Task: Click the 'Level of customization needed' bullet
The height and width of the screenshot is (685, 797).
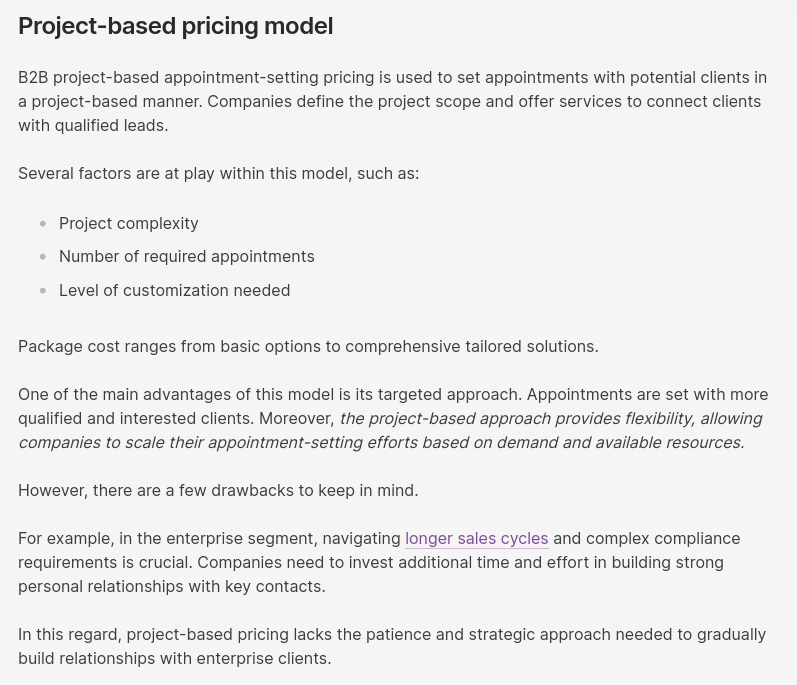Action: (x=174, y=290)
